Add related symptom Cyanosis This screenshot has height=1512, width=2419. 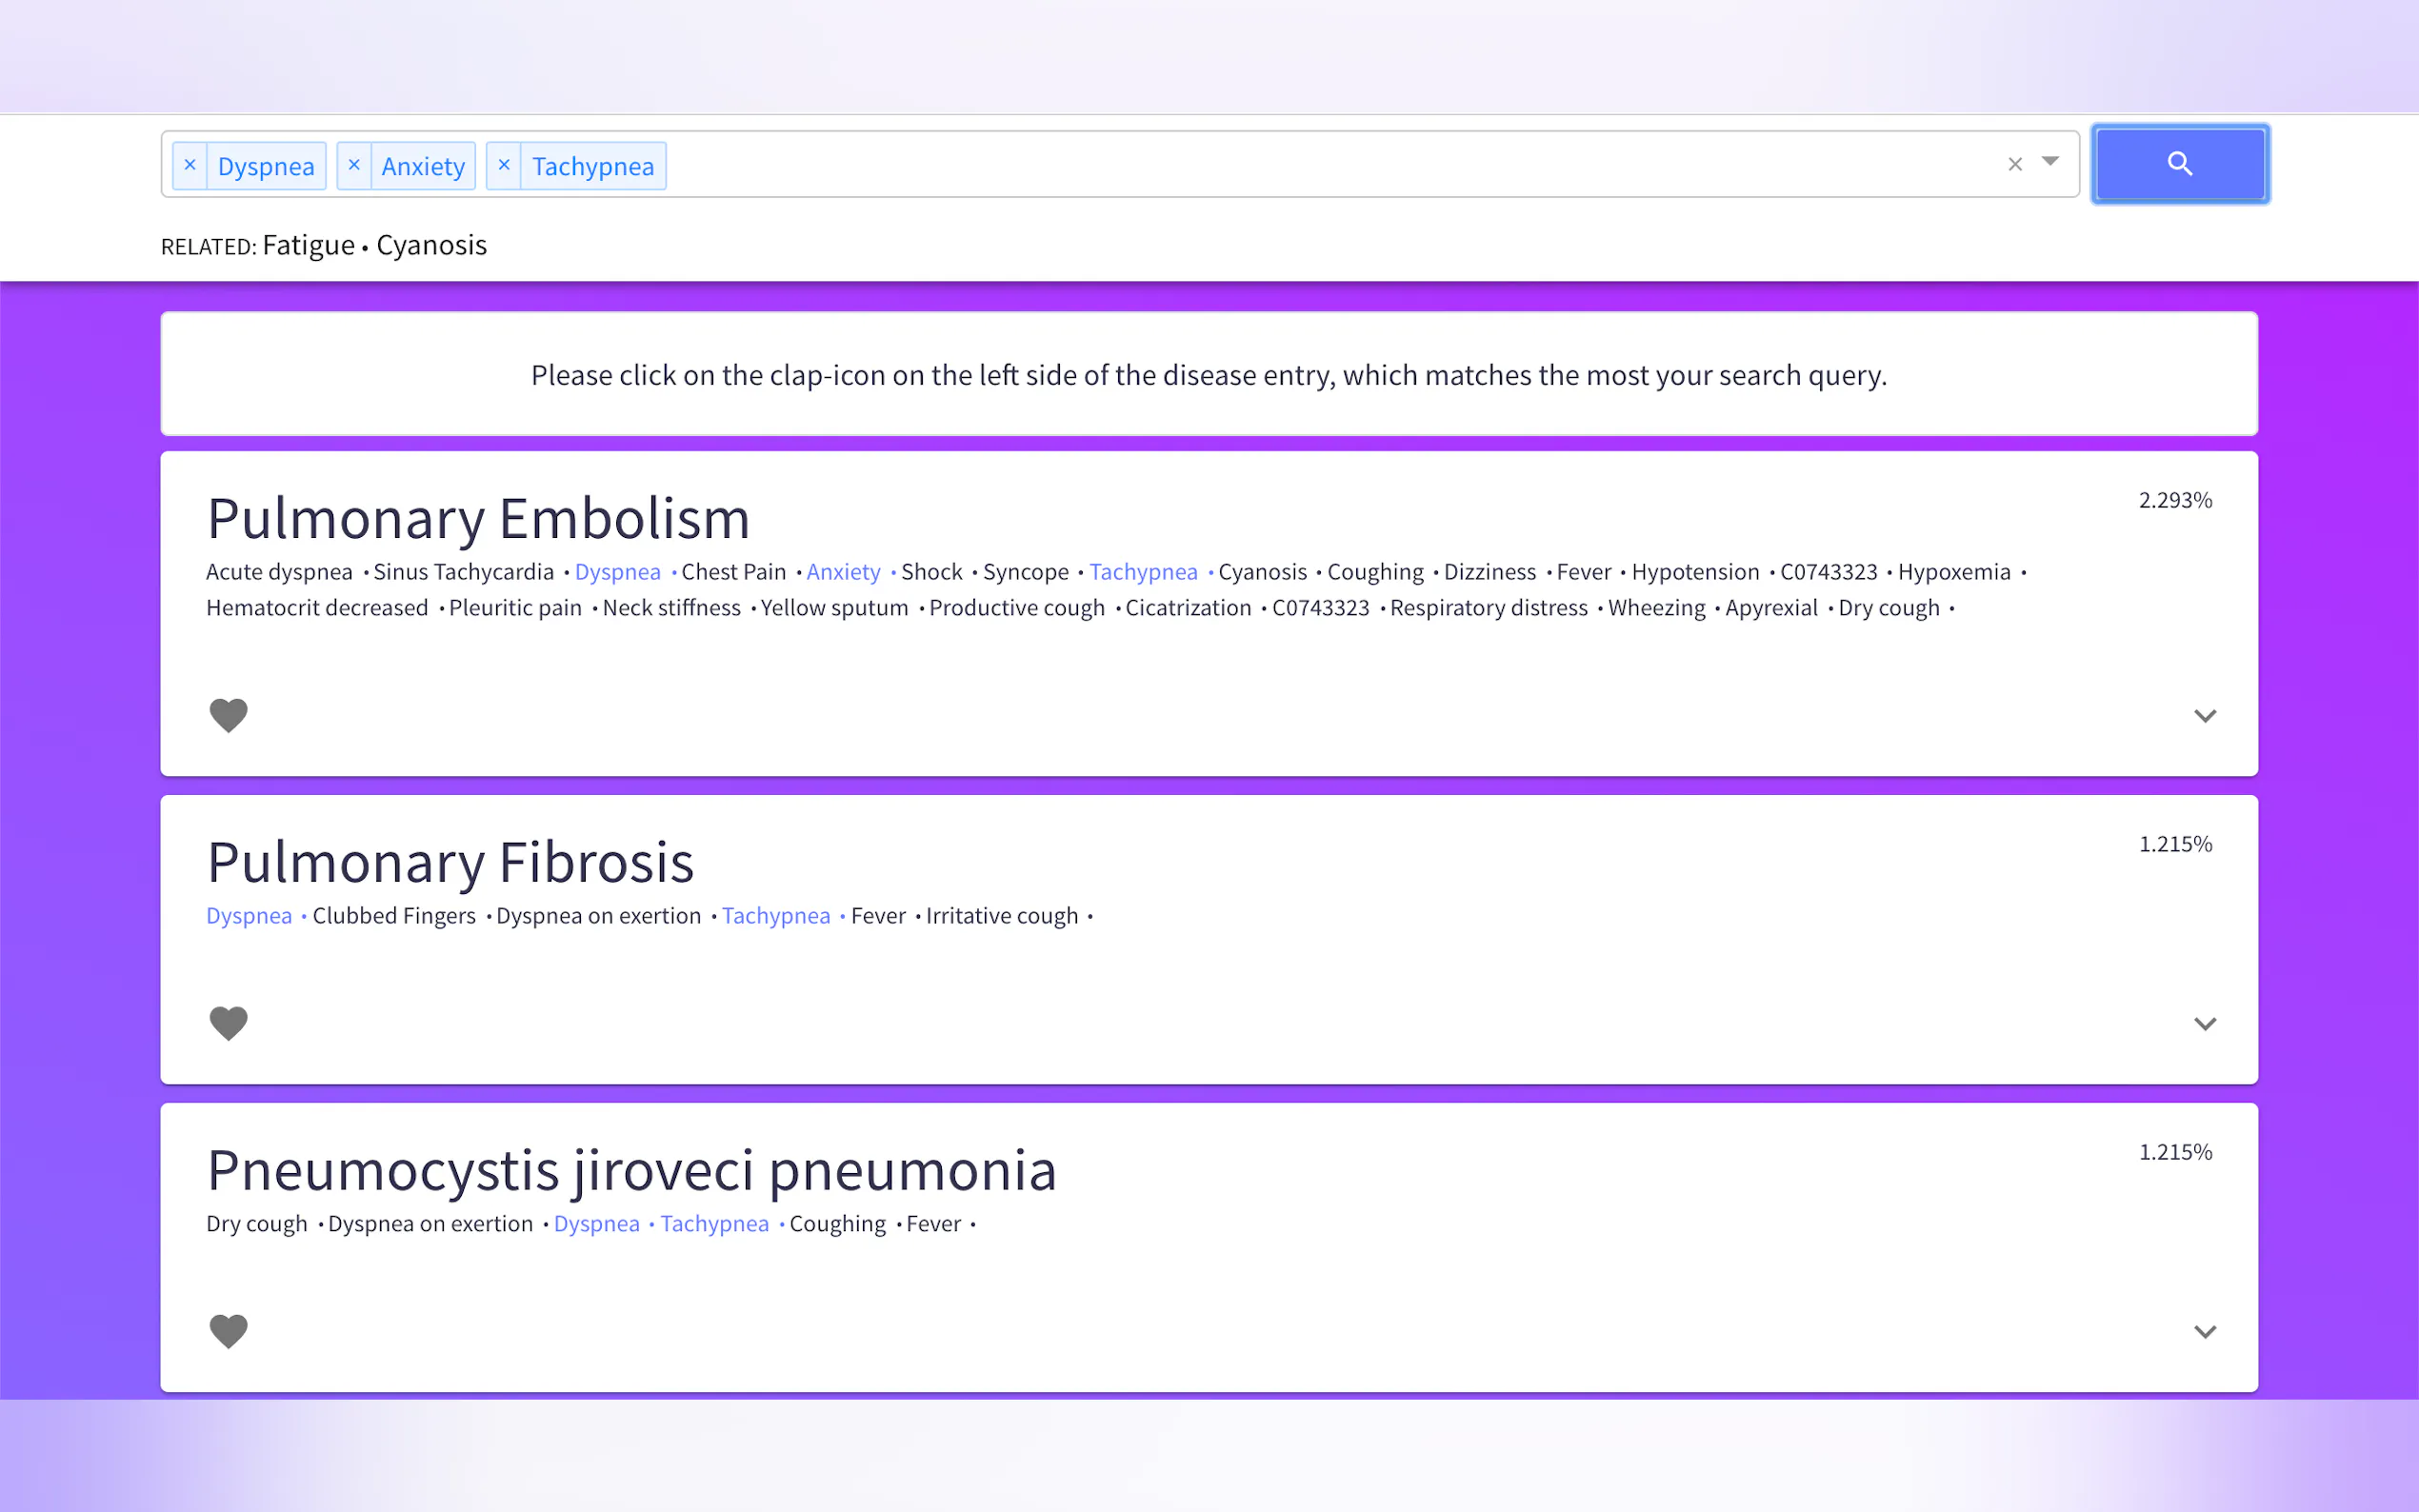[431, 246]
